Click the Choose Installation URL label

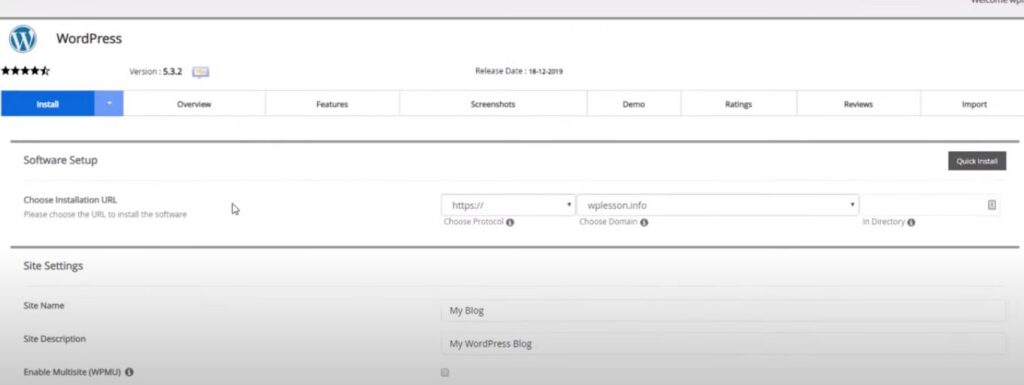click(x=70, y=200)
